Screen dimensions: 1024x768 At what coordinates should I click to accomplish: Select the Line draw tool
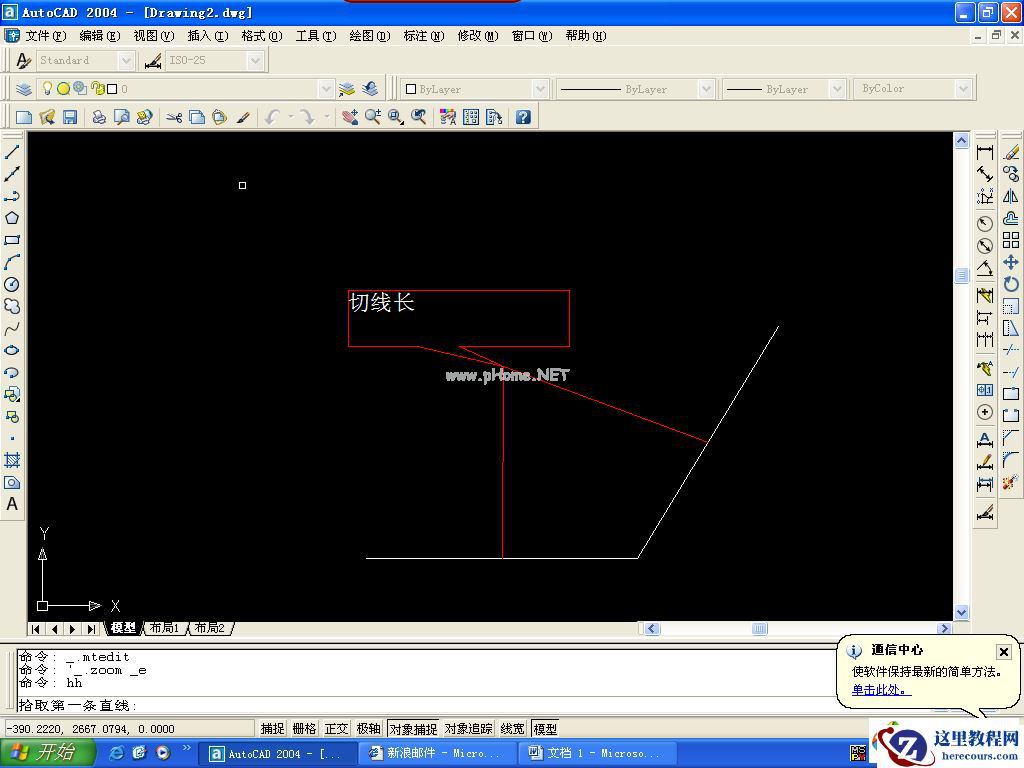tap(12, 152)
